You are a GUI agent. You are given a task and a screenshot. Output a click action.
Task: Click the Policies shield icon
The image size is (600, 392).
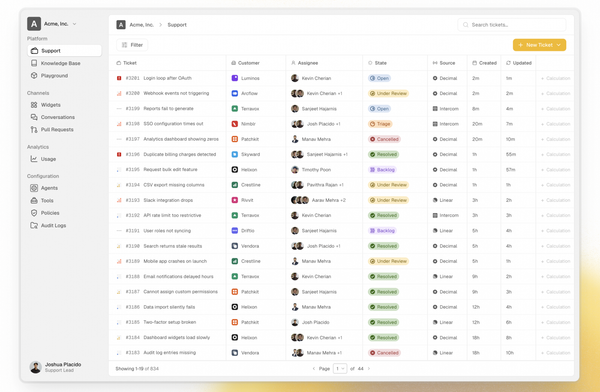click(34, 213)
